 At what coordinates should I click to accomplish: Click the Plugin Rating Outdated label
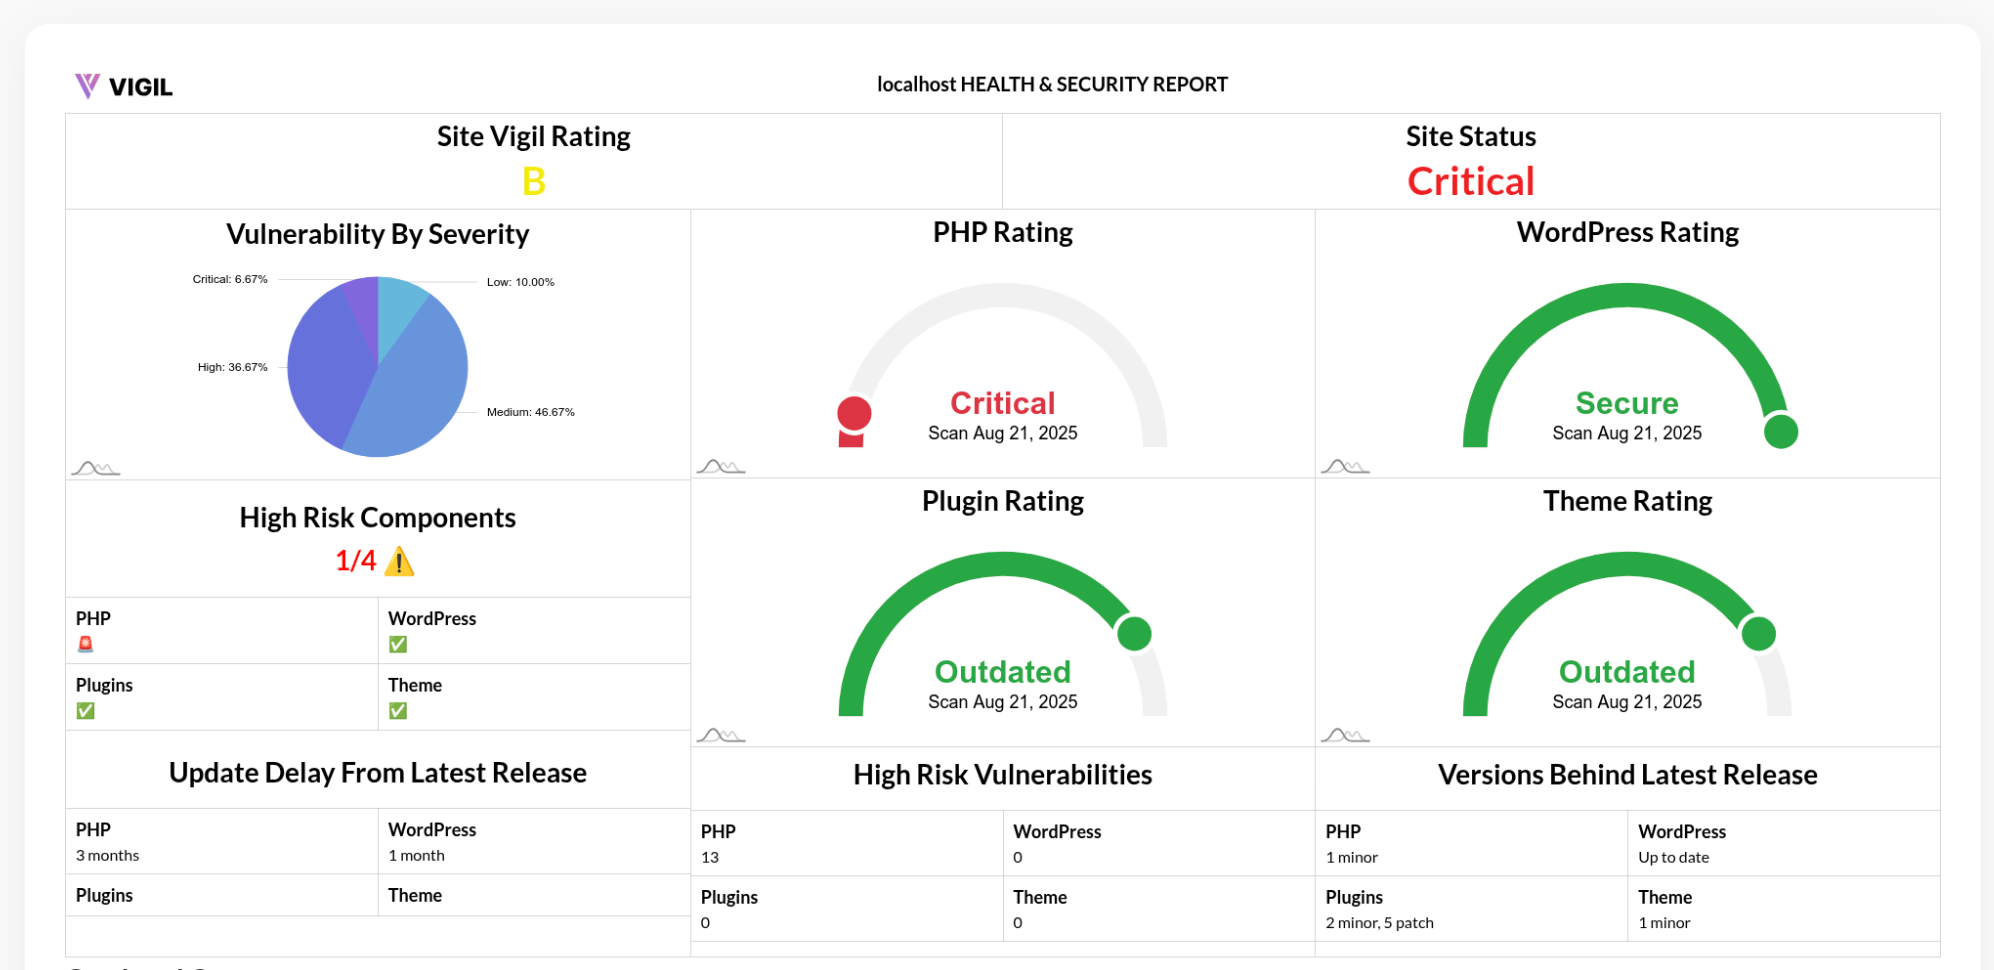pyautogui.click(x=1002, y=671)
